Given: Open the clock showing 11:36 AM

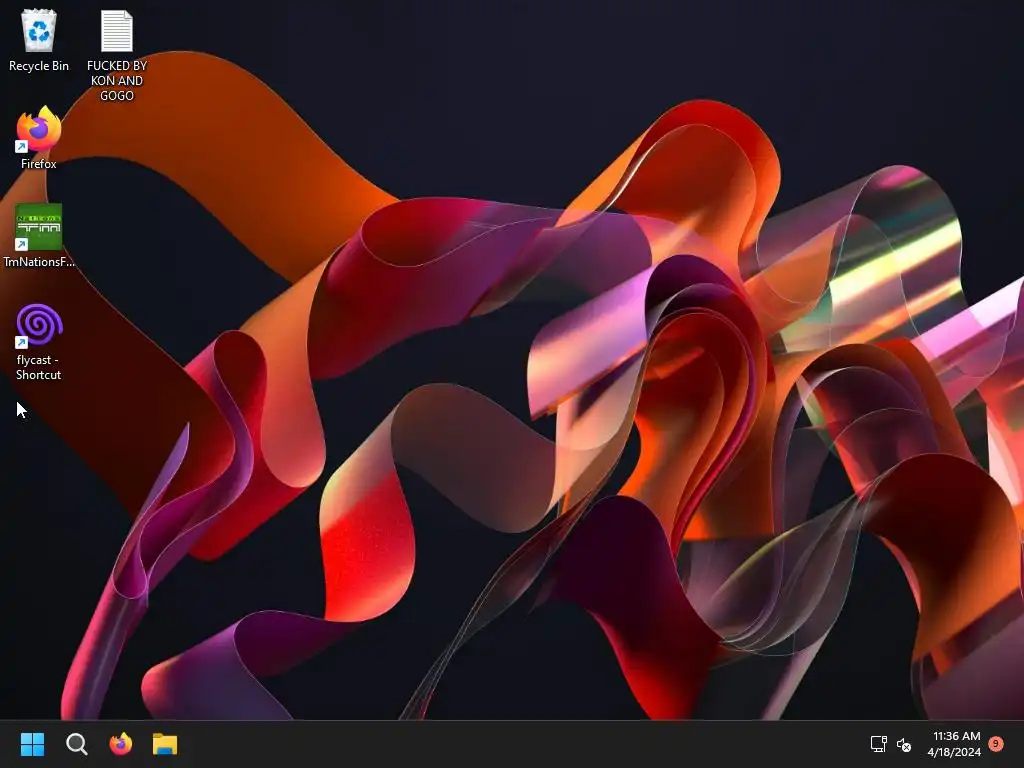Looking at the screenshot, I should tap(954, 744).
